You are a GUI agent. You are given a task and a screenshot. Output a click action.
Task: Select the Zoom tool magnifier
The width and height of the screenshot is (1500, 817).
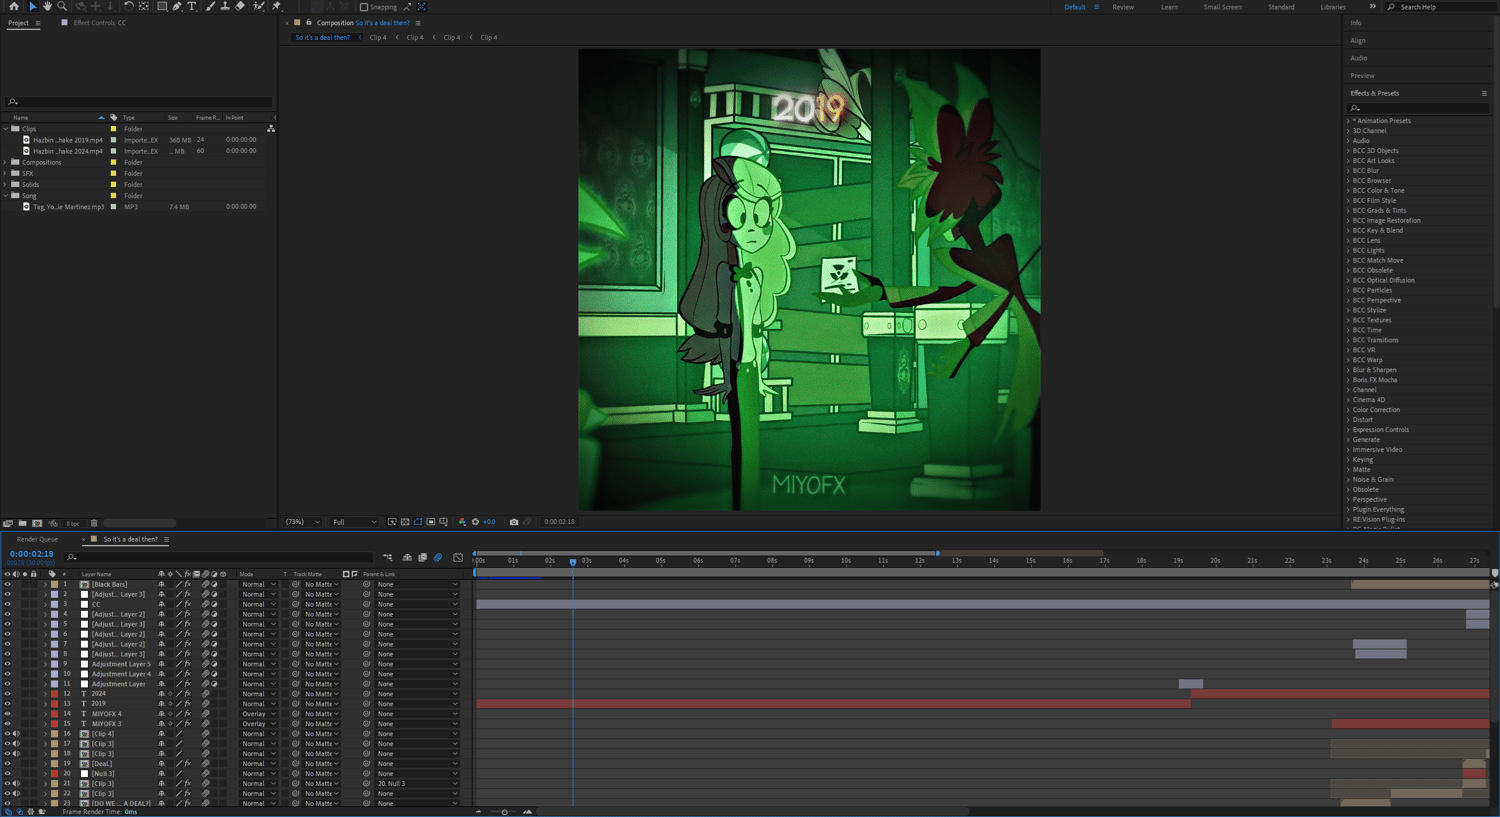click(62, 7)
